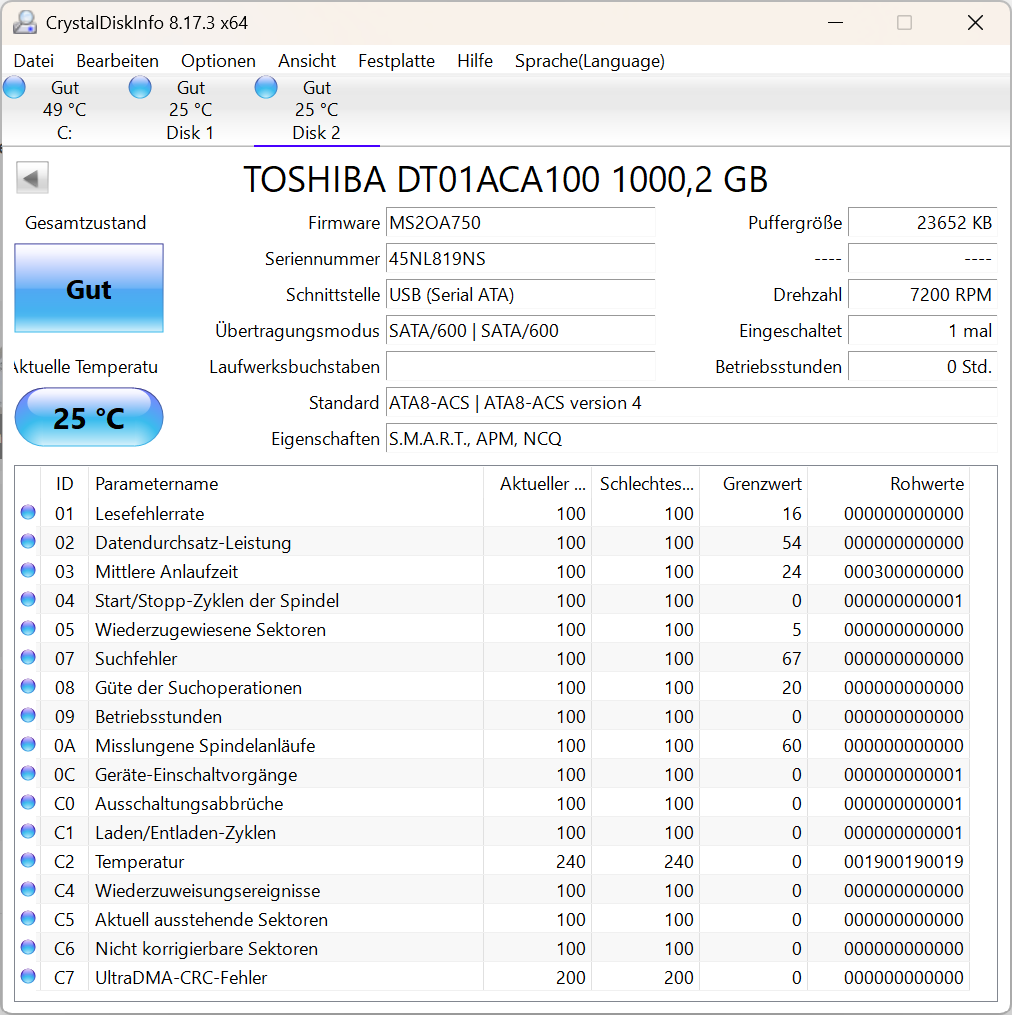Switch to the Disk 1 tab
This screenshot has height=1015, width=1012.
[190, 110]
